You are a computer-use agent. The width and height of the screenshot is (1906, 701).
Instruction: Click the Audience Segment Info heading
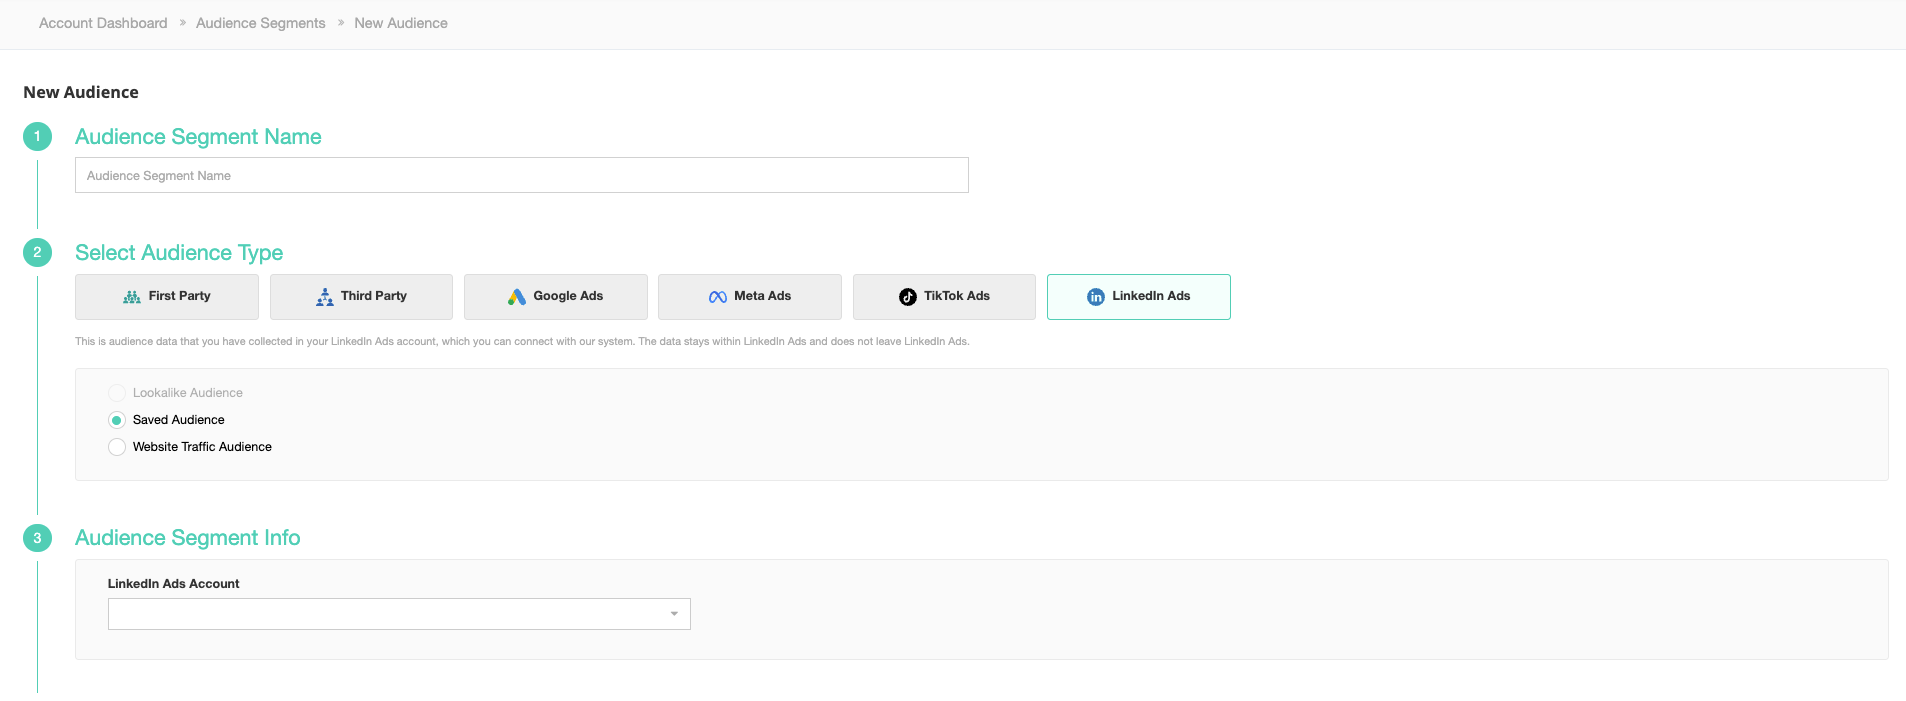187,538
